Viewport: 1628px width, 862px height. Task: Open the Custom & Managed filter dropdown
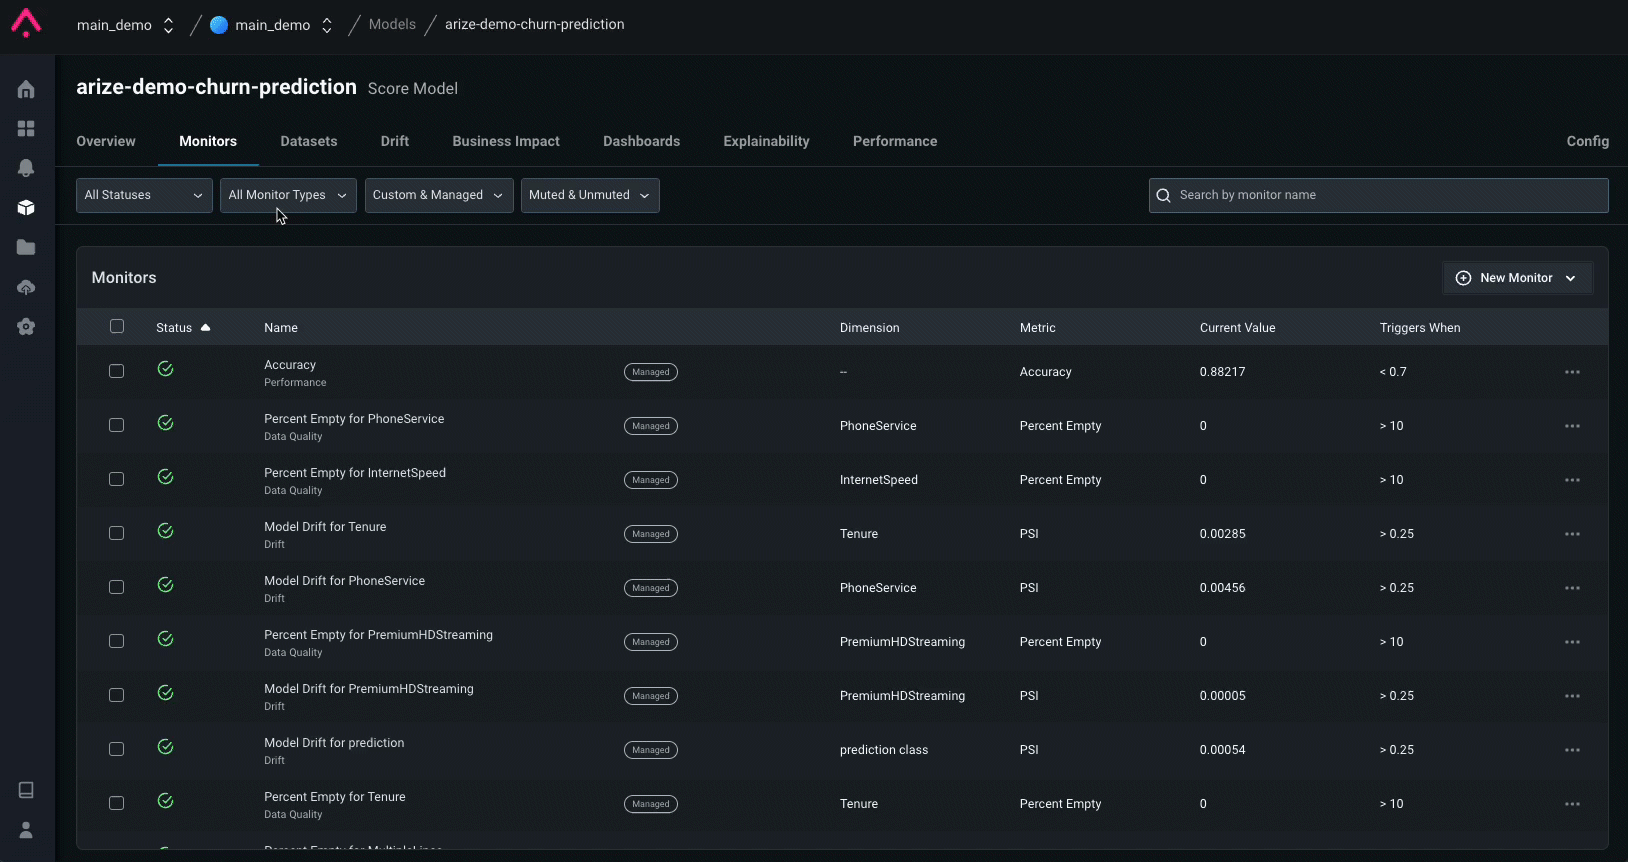pos(438,195)
